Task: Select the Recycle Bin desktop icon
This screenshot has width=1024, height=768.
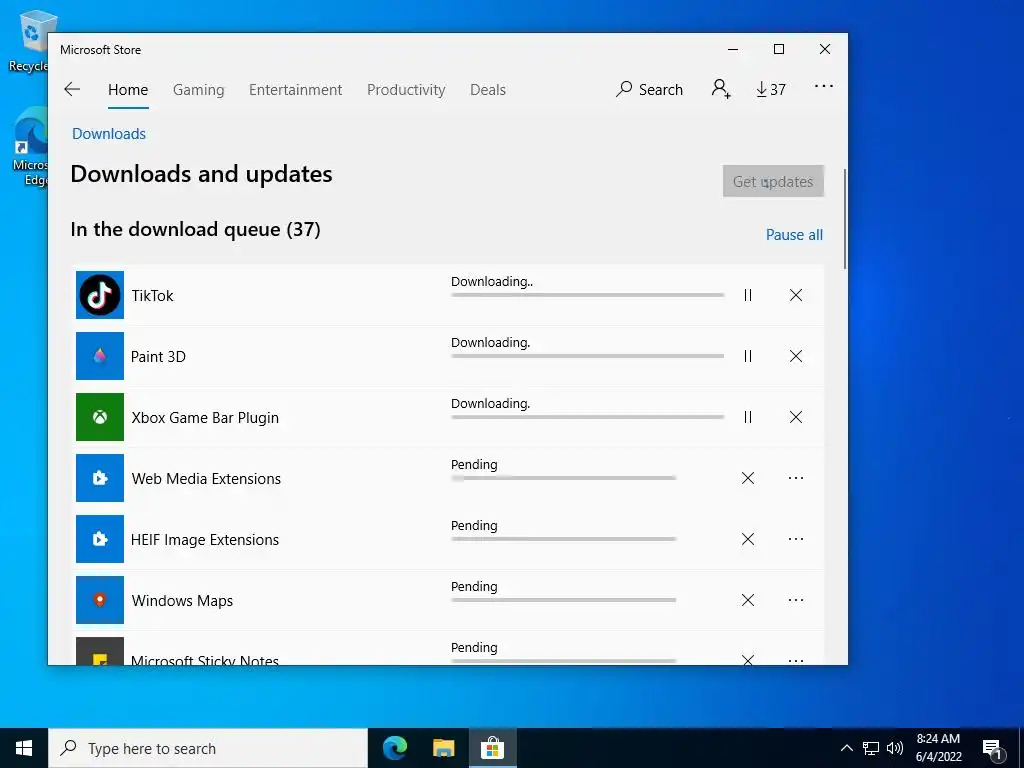Action: [29, 40]
